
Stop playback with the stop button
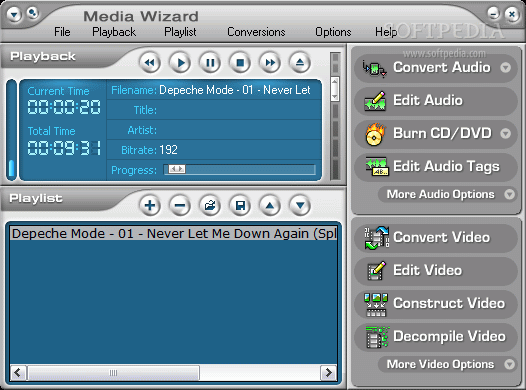[240, 62]
